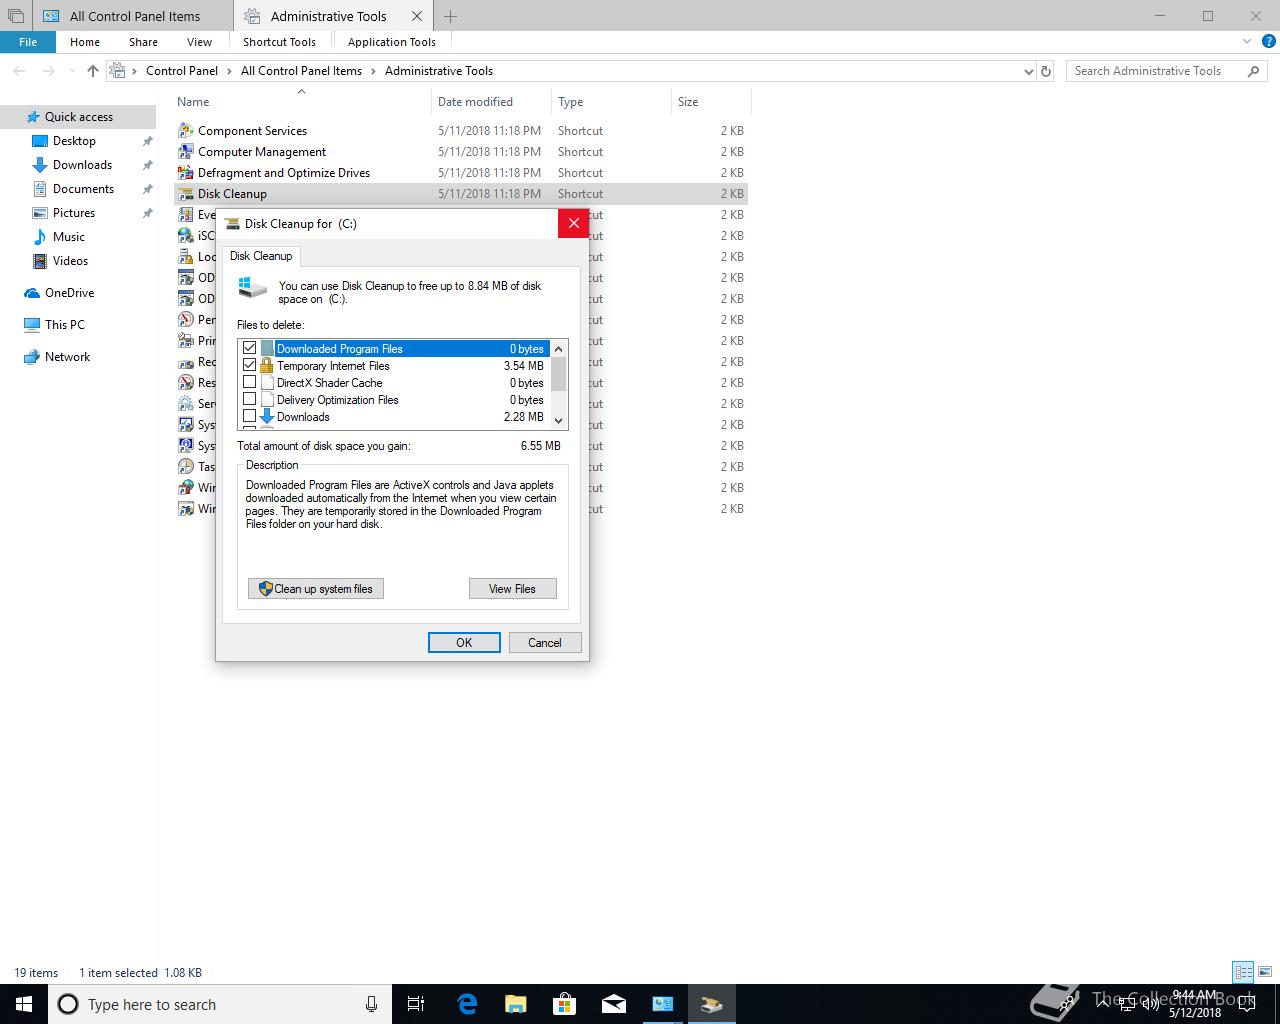Click breadcrumb arrow after All Control Panel Items

tap(373, 71)
